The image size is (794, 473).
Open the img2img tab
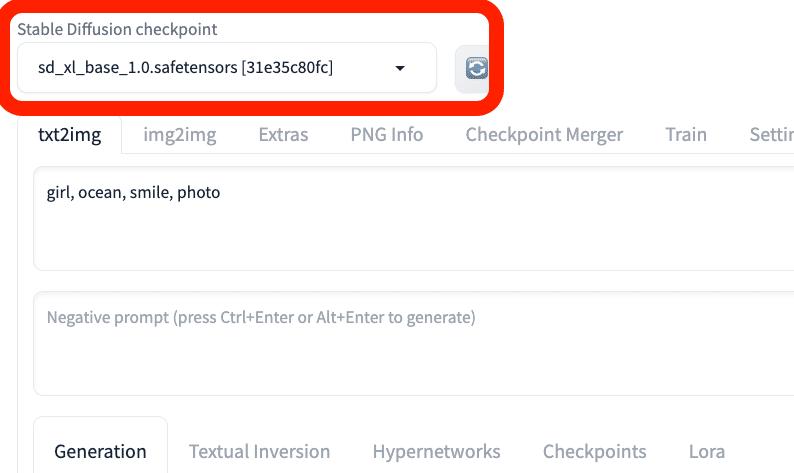(179, 135)
